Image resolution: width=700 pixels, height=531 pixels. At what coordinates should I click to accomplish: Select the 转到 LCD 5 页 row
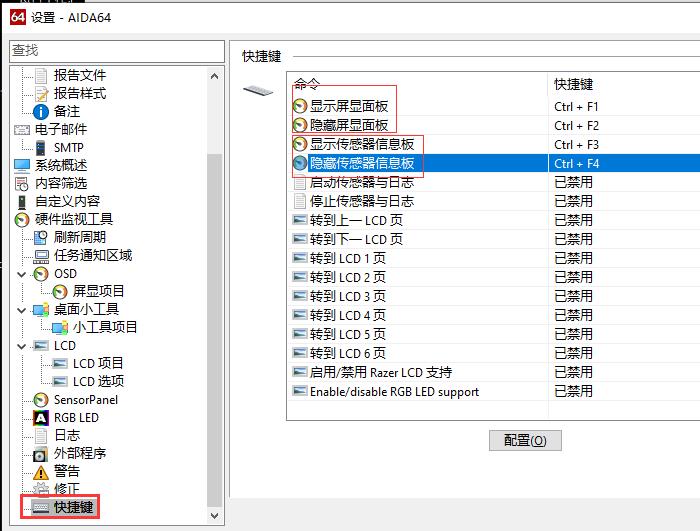tap(493, 334)
